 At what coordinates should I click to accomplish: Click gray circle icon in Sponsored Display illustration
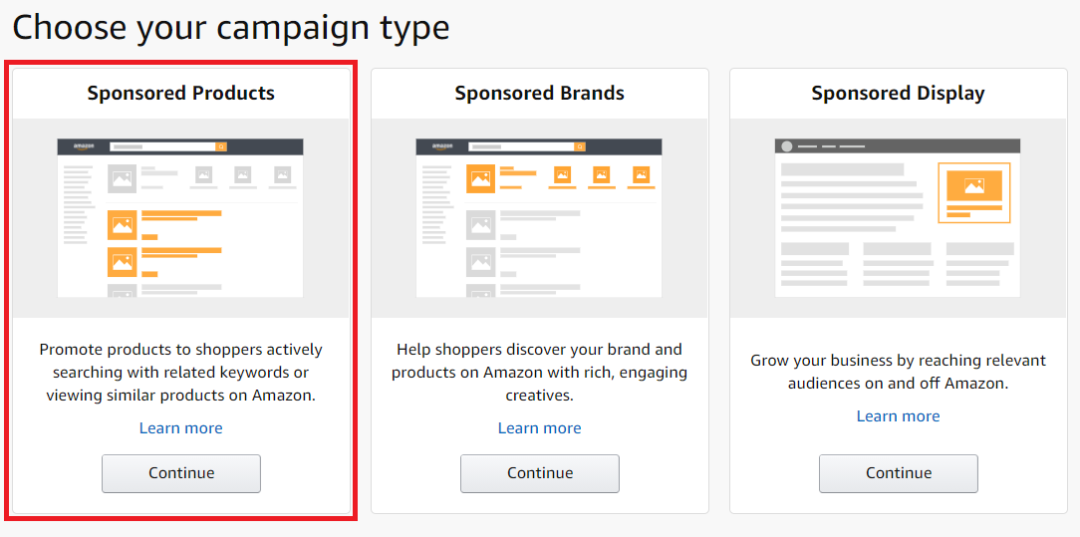[x=787, y=146]
